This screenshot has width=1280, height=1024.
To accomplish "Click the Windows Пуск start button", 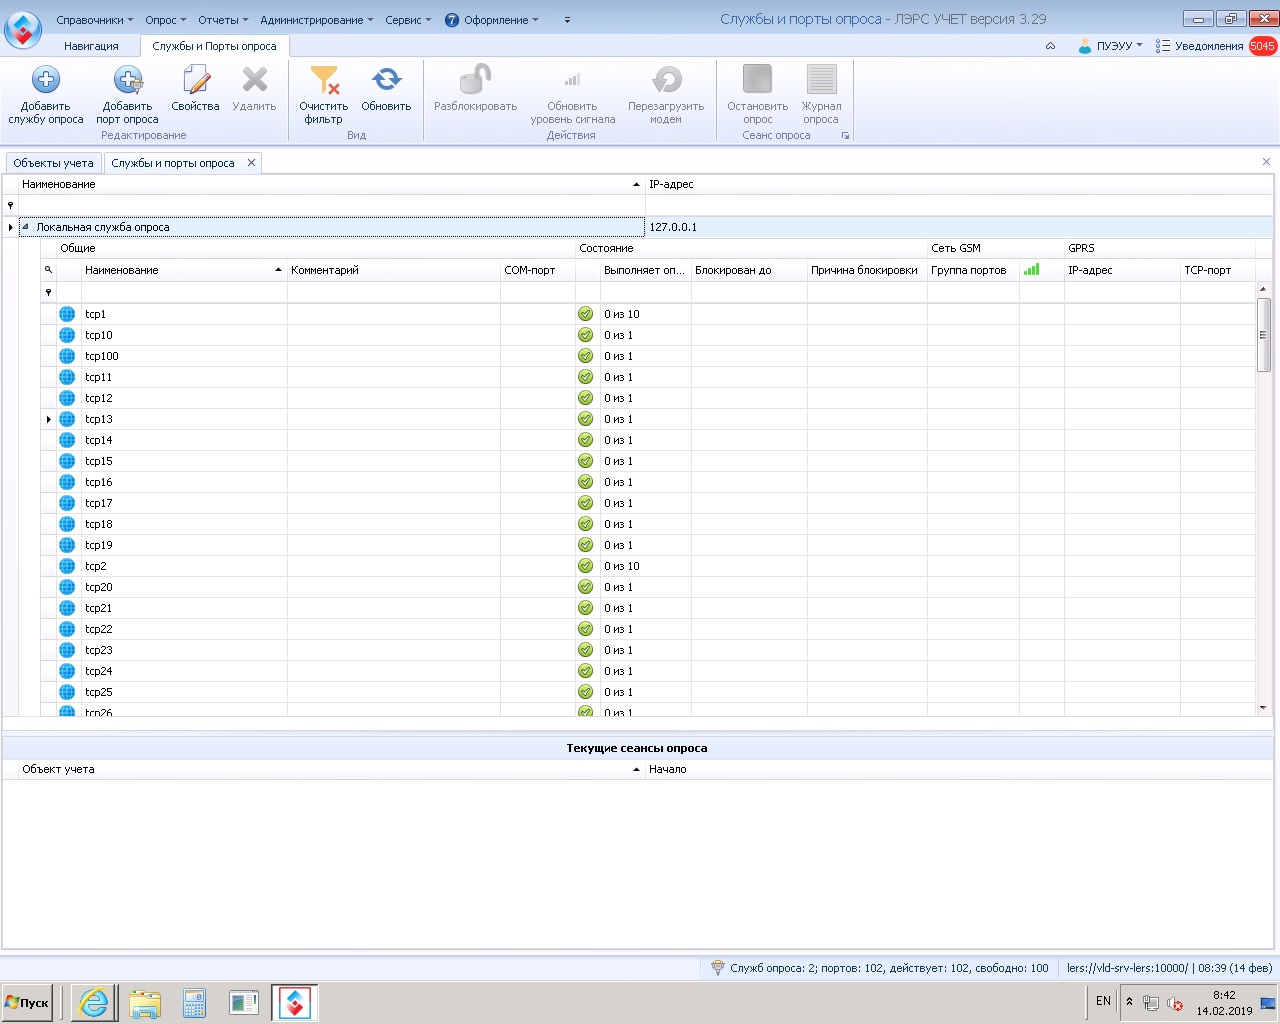I will click(27, 1003).
